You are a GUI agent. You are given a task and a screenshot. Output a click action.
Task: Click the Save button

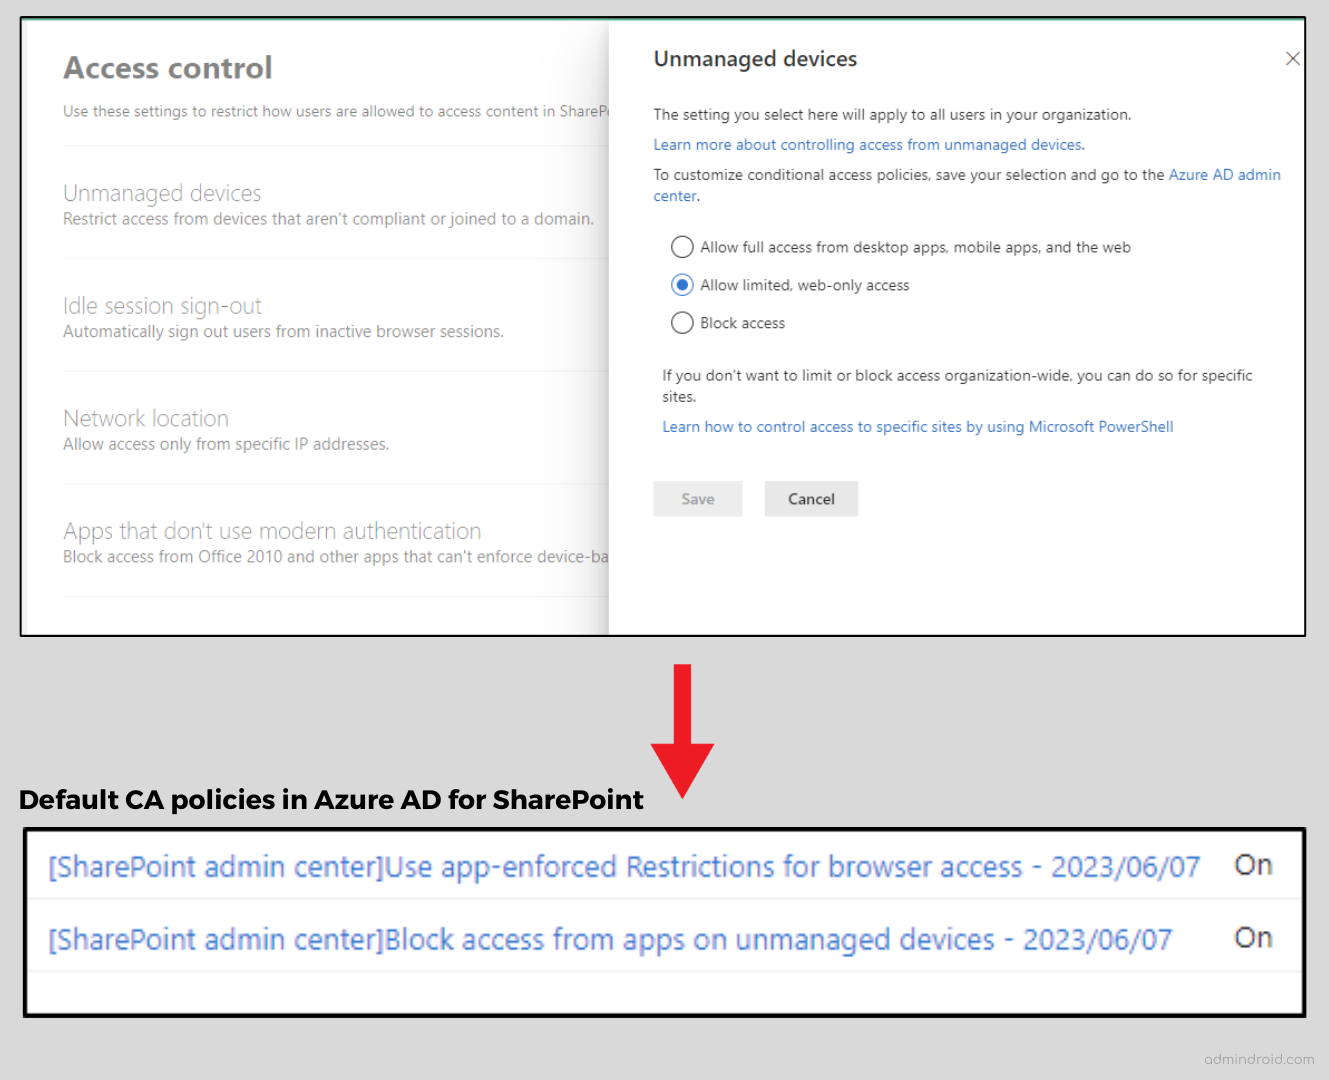[x=697, y=498]
